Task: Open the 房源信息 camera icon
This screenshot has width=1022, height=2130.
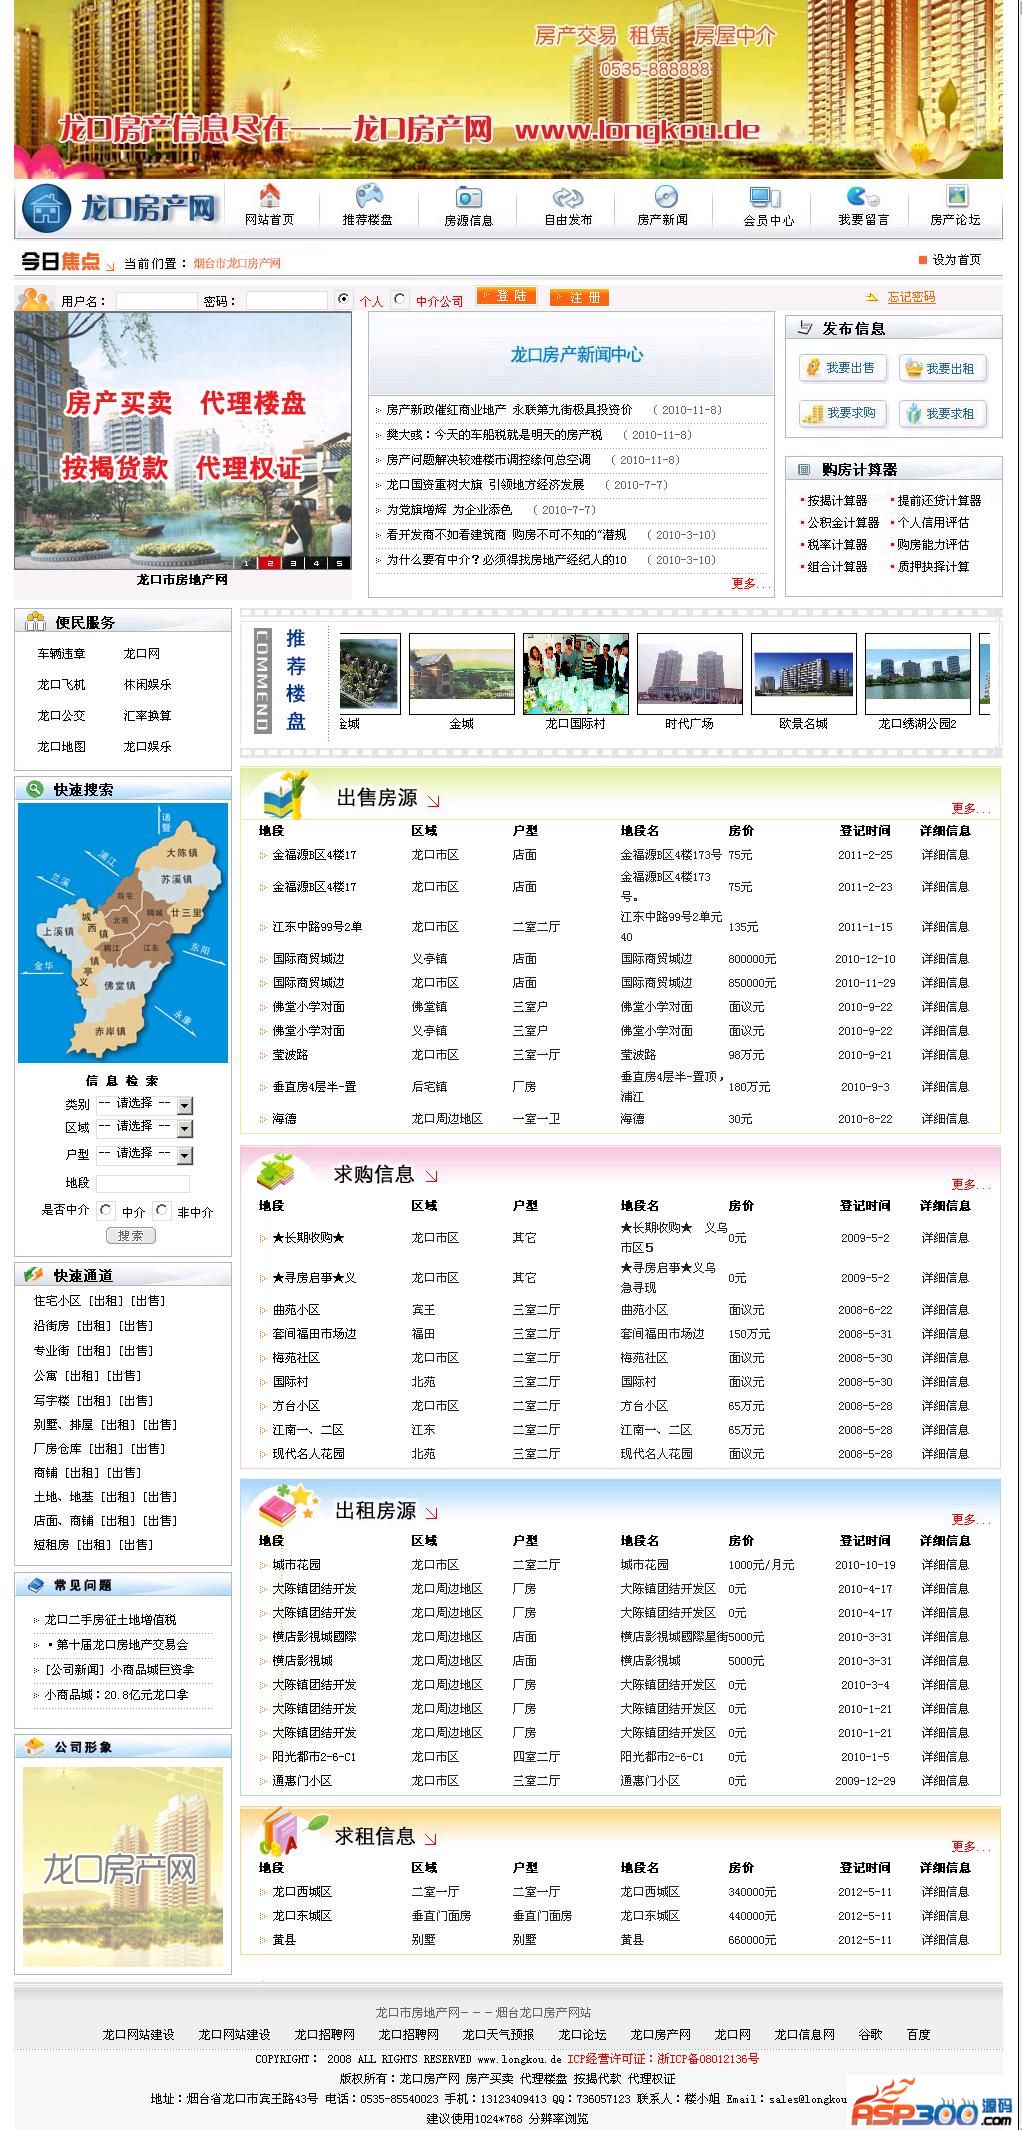Action: click(468, 196)
